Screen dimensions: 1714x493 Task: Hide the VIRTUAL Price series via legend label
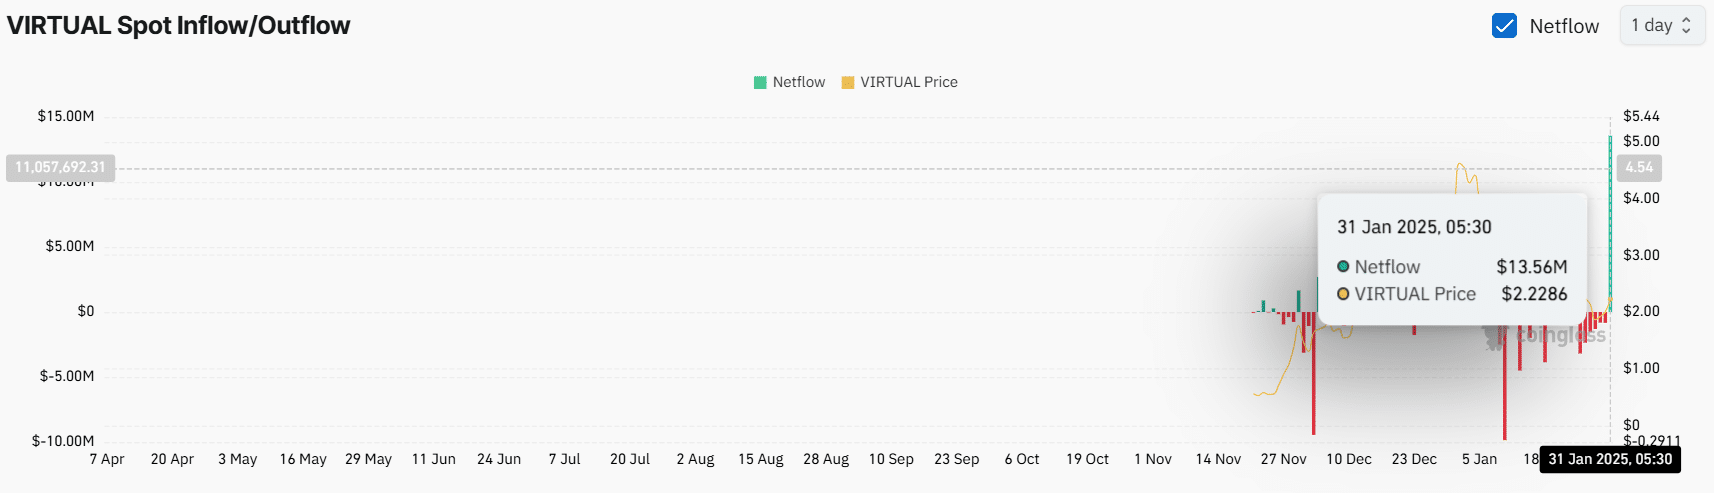click(x=908, y=83)
